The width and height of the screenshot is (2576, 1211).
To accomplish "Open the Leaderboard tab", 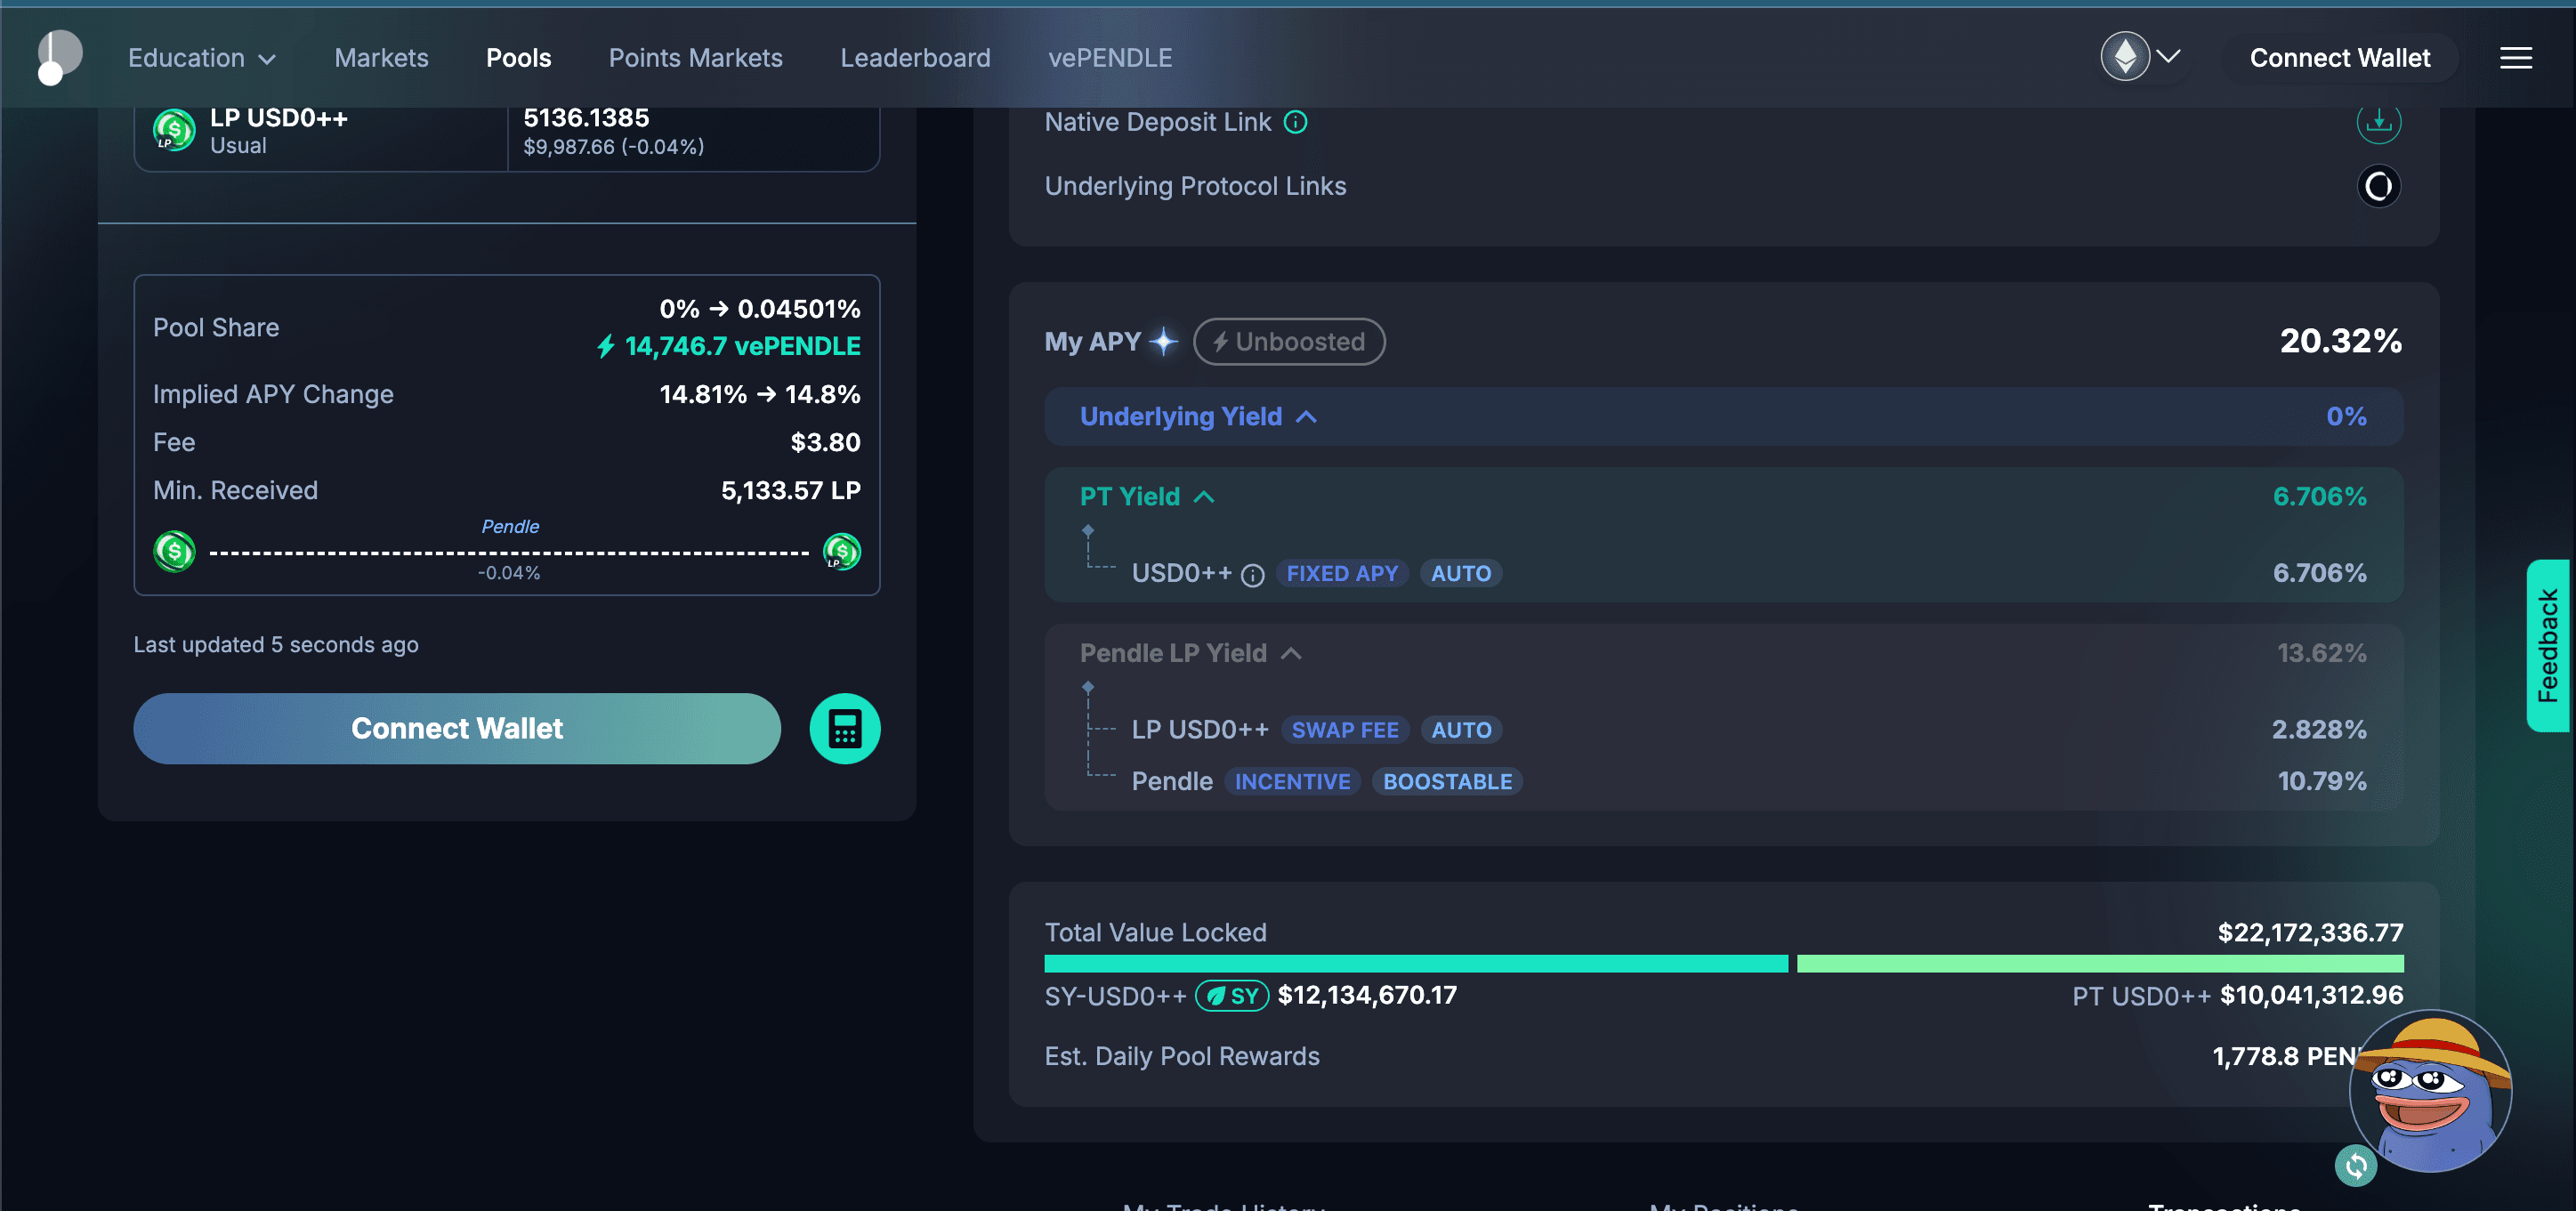I will [x=915, y=58].
